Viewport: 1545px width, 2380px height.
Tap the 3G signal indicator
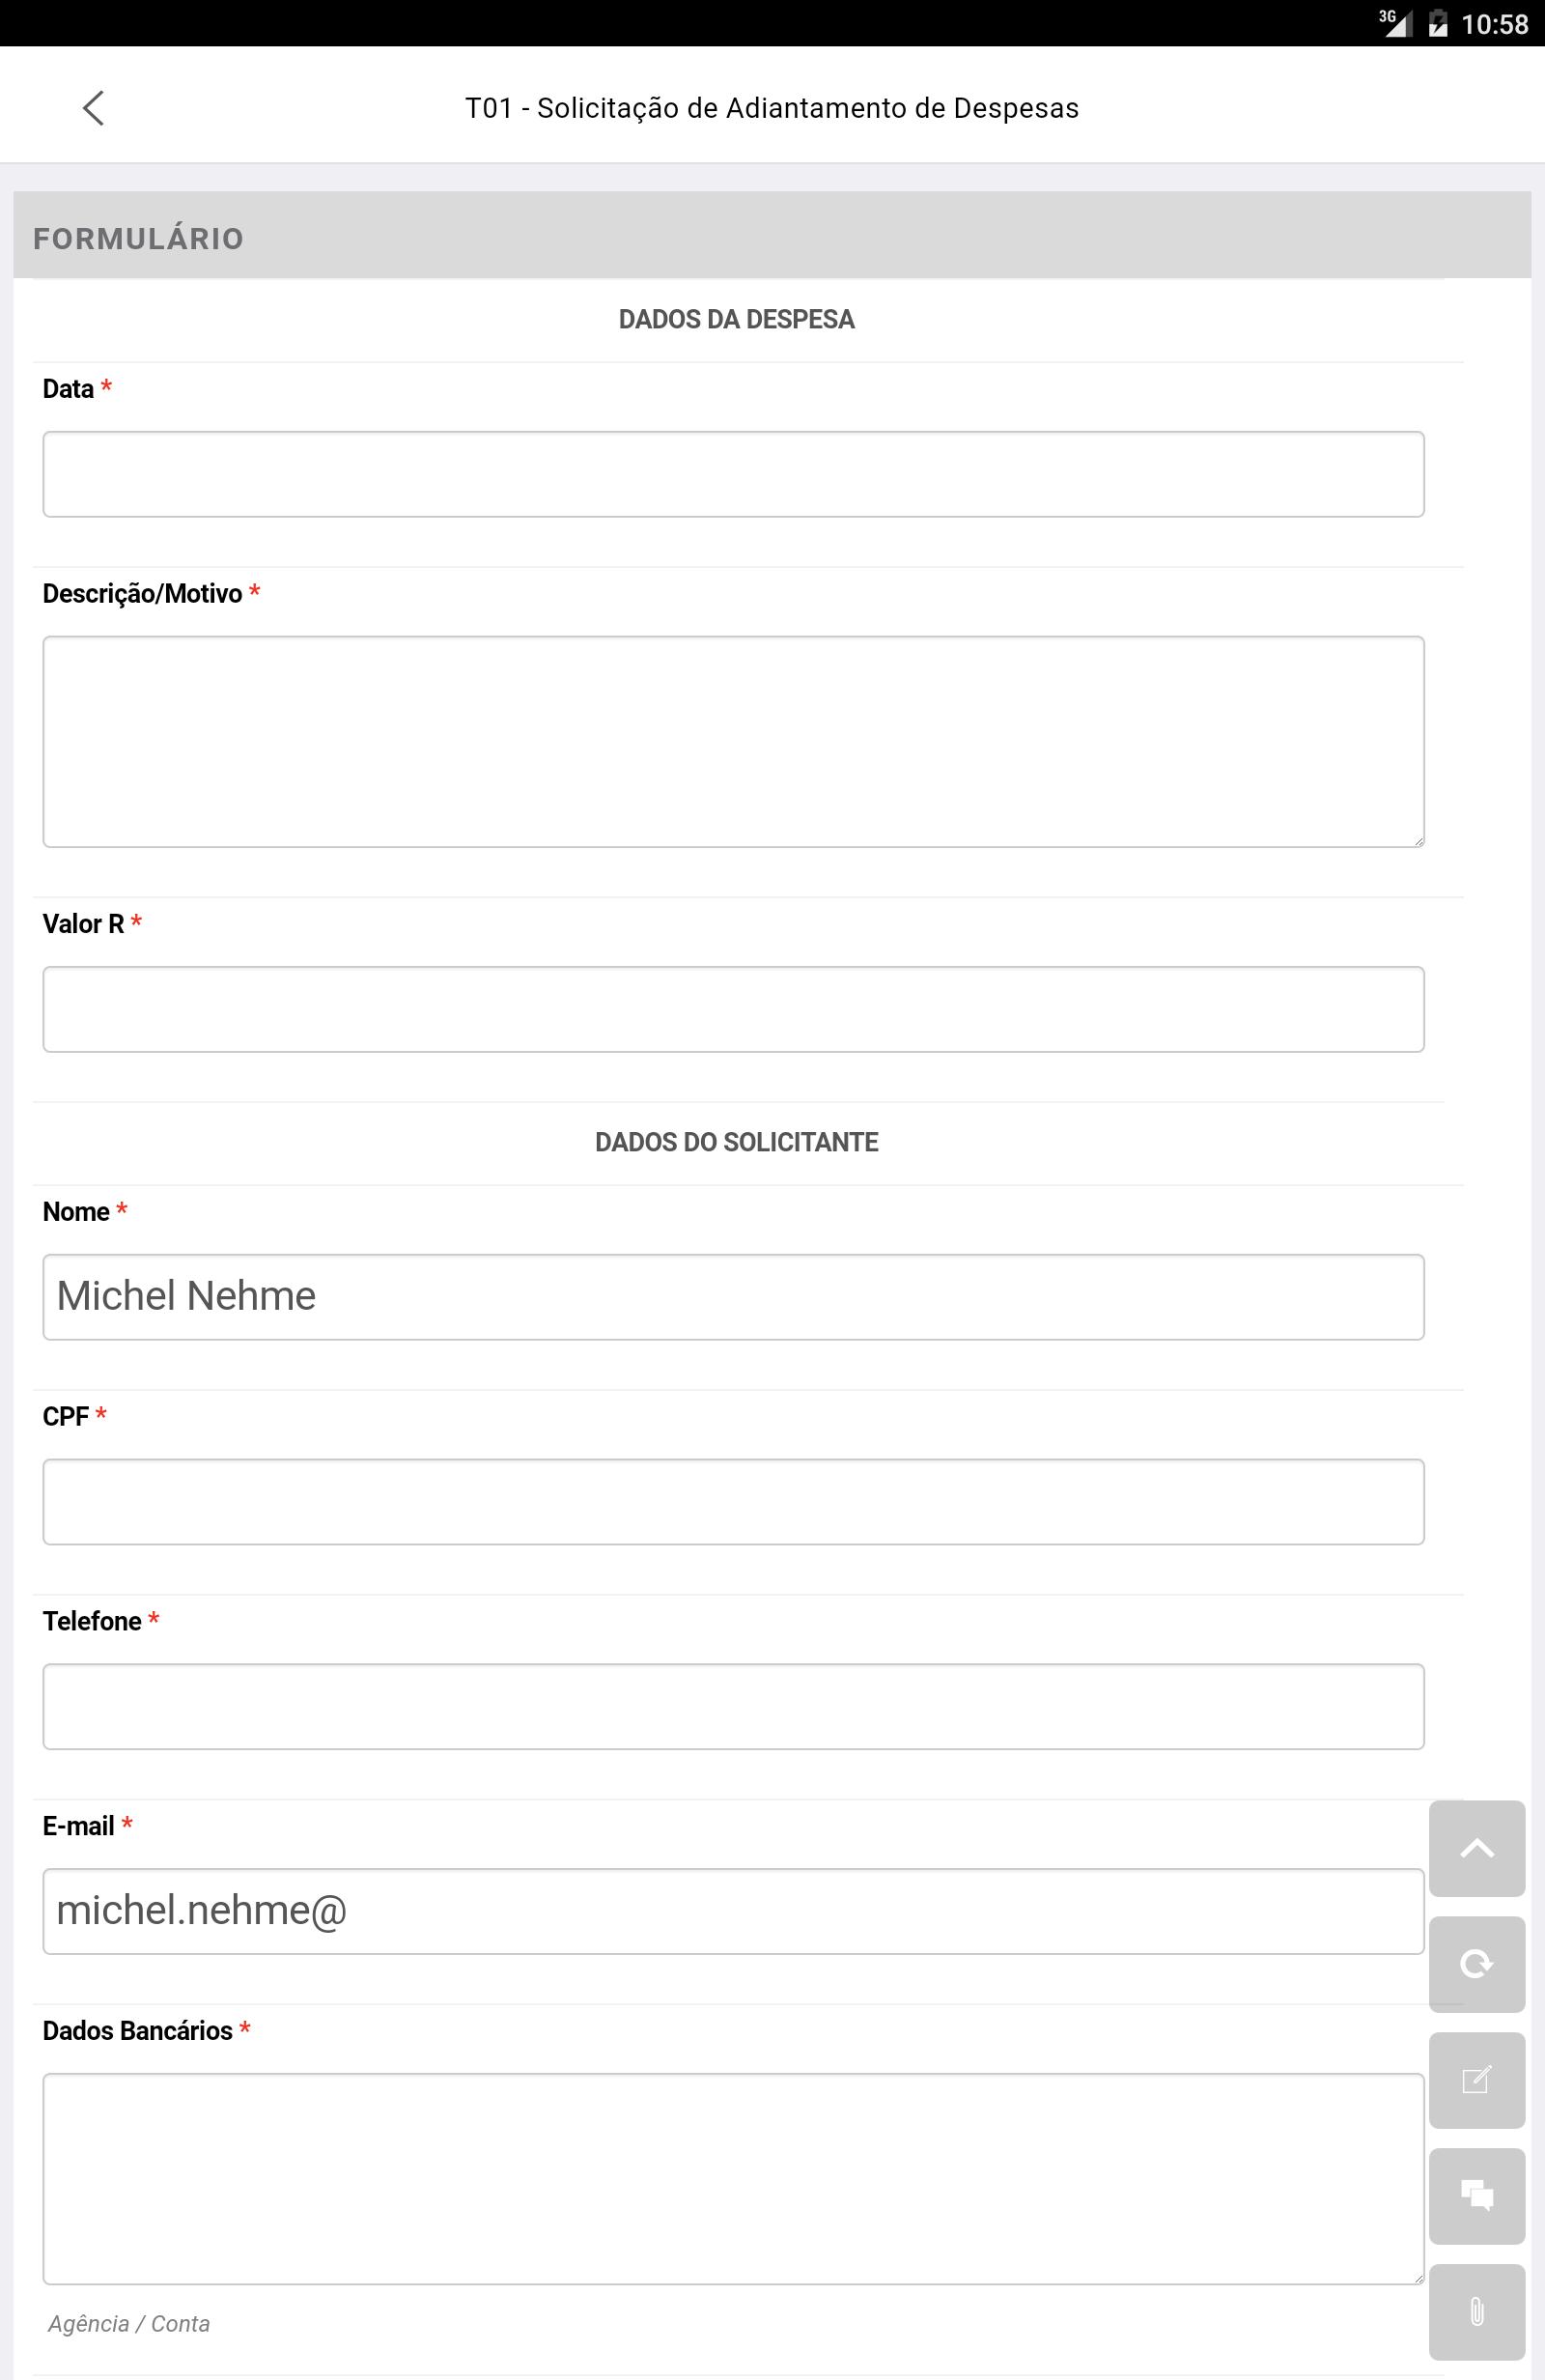click(x=1395, y=22)
